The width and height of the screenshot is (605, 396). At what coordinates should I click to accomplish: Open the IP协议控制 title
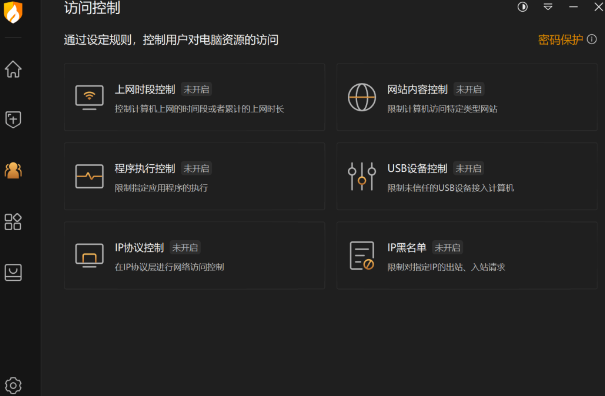pyautogui.click(x=139, y=248)
